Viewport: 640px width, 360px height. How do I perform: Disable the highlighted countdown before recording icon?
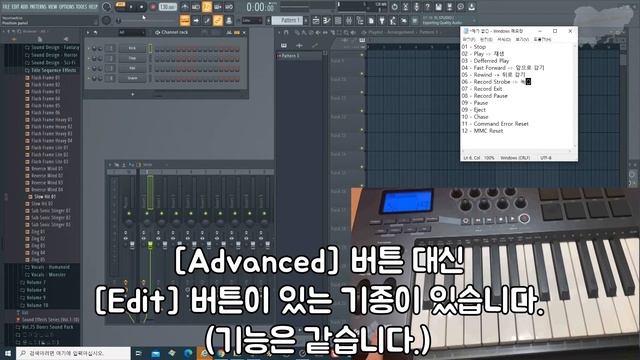point(207,7)
